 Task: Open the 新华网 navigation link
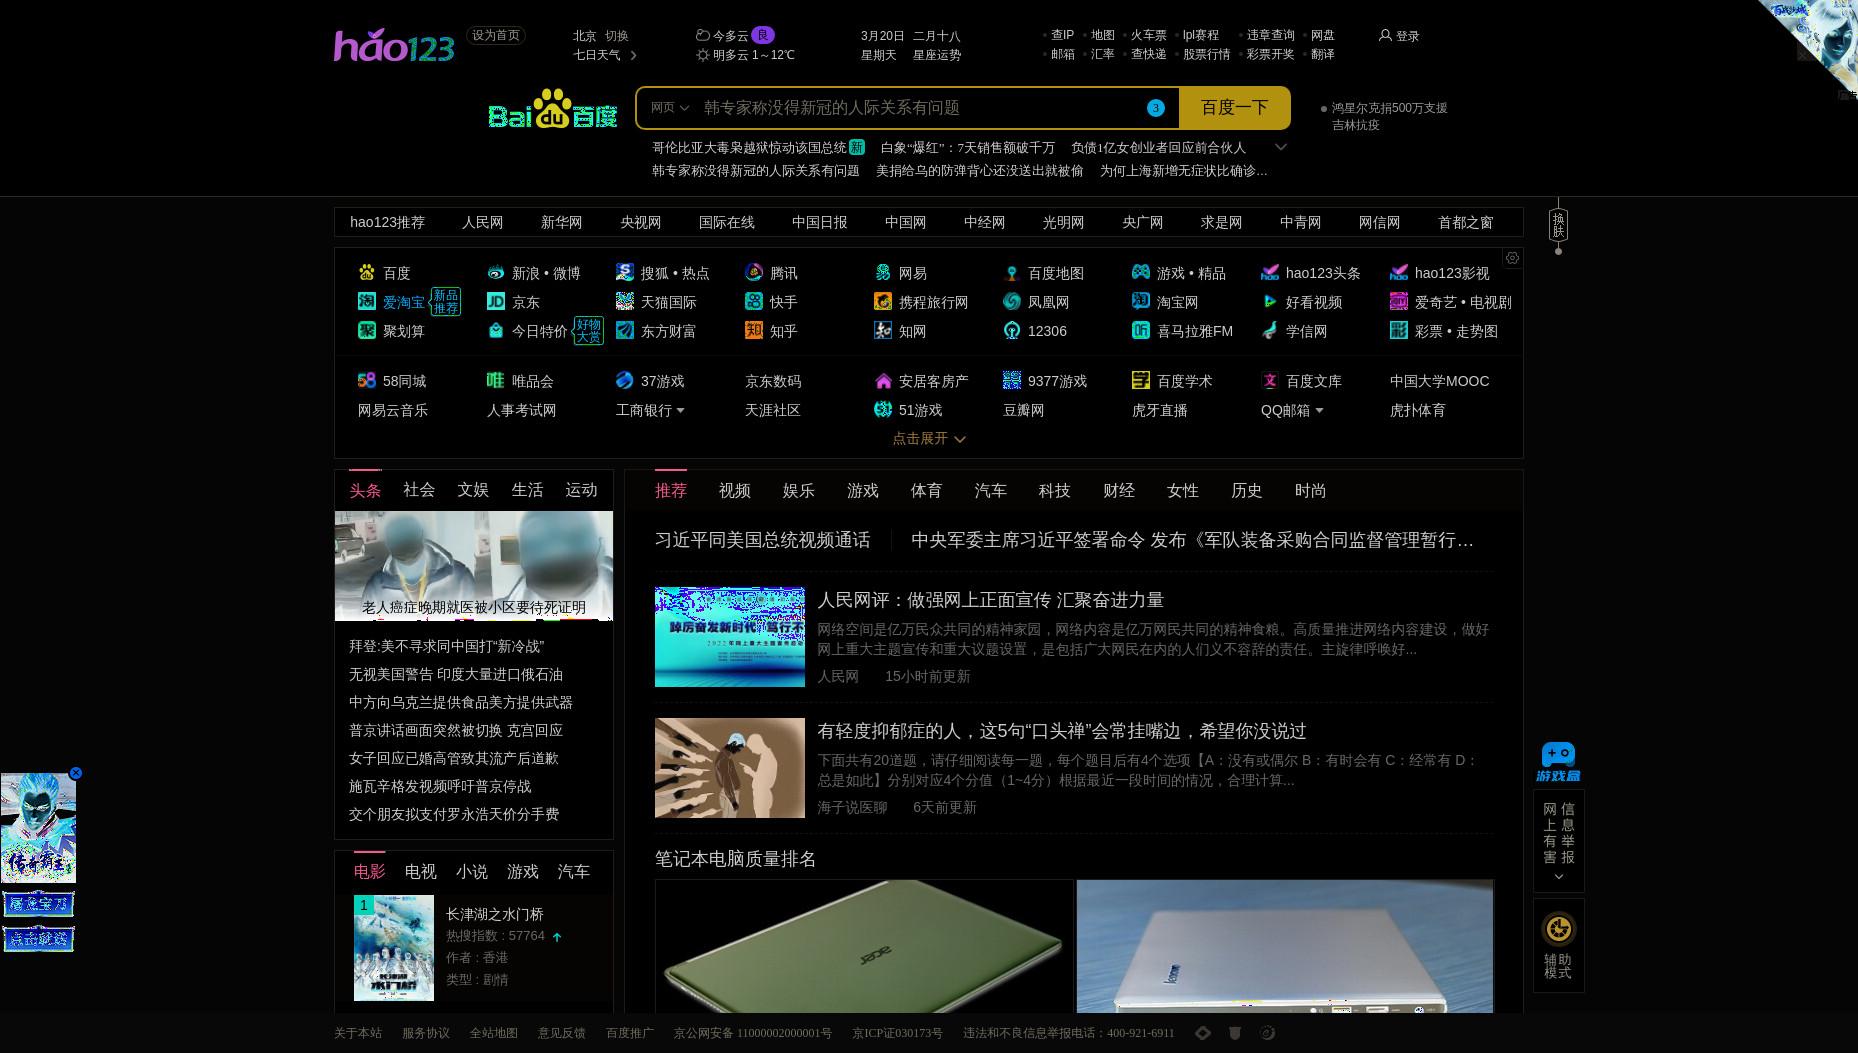click(x=561, y=222)
